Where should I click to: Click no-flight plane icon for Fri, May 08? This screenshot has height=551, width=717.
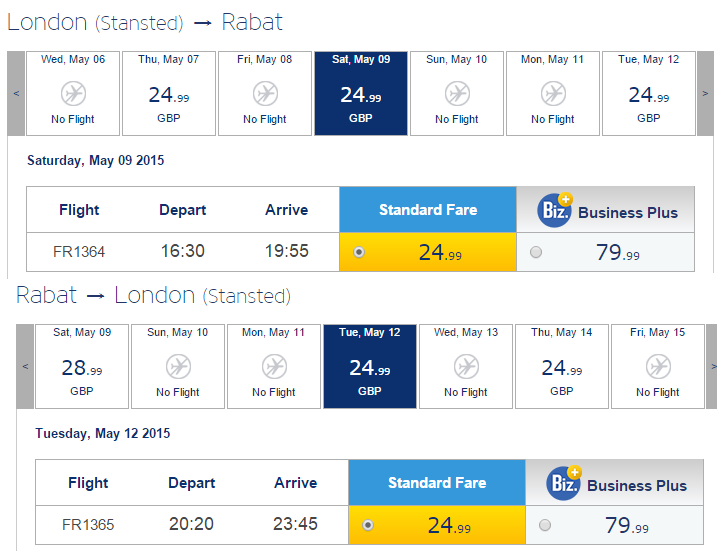tap(265, 94)
